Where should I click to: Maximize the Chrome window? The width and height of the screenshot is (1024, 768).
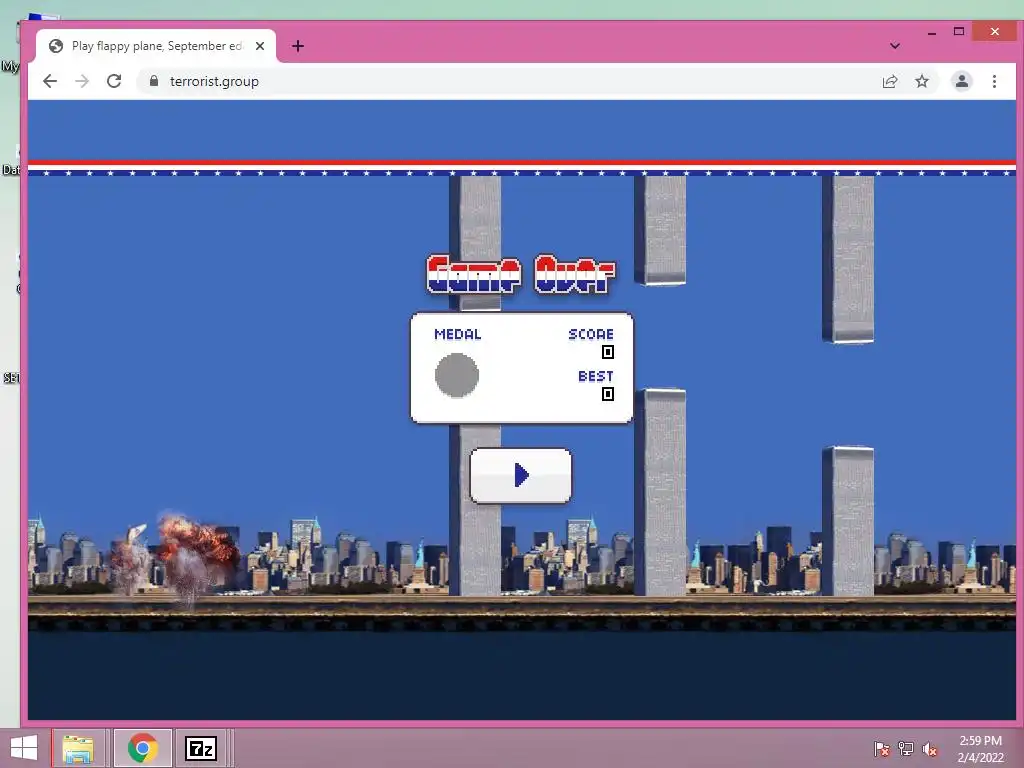click(x=959, y=31)
